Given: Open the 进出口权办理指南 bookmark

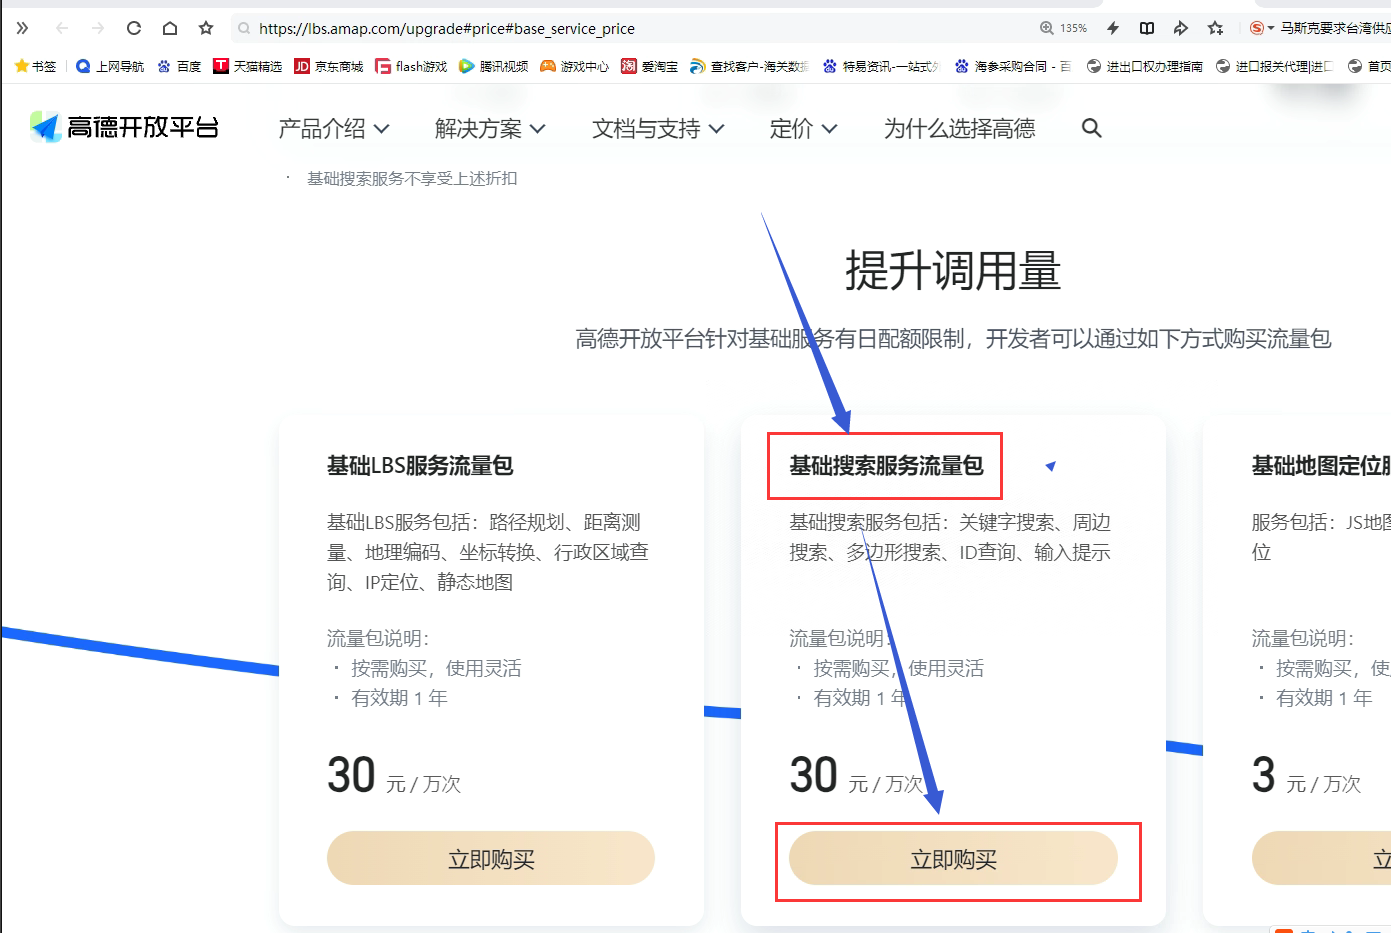Looking at the screenshot, I should (x=1145, y=66).
